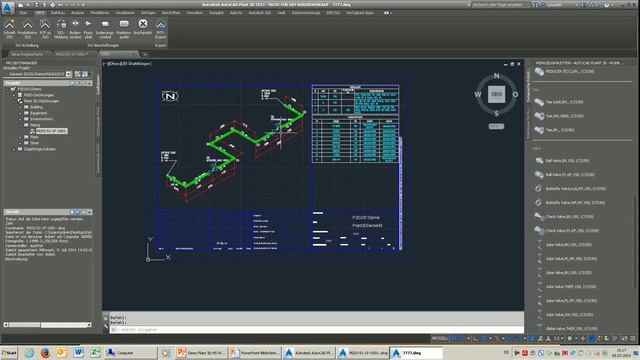
Task: Select Ball Valve,BV palette tool
Action: click(562, 160)
